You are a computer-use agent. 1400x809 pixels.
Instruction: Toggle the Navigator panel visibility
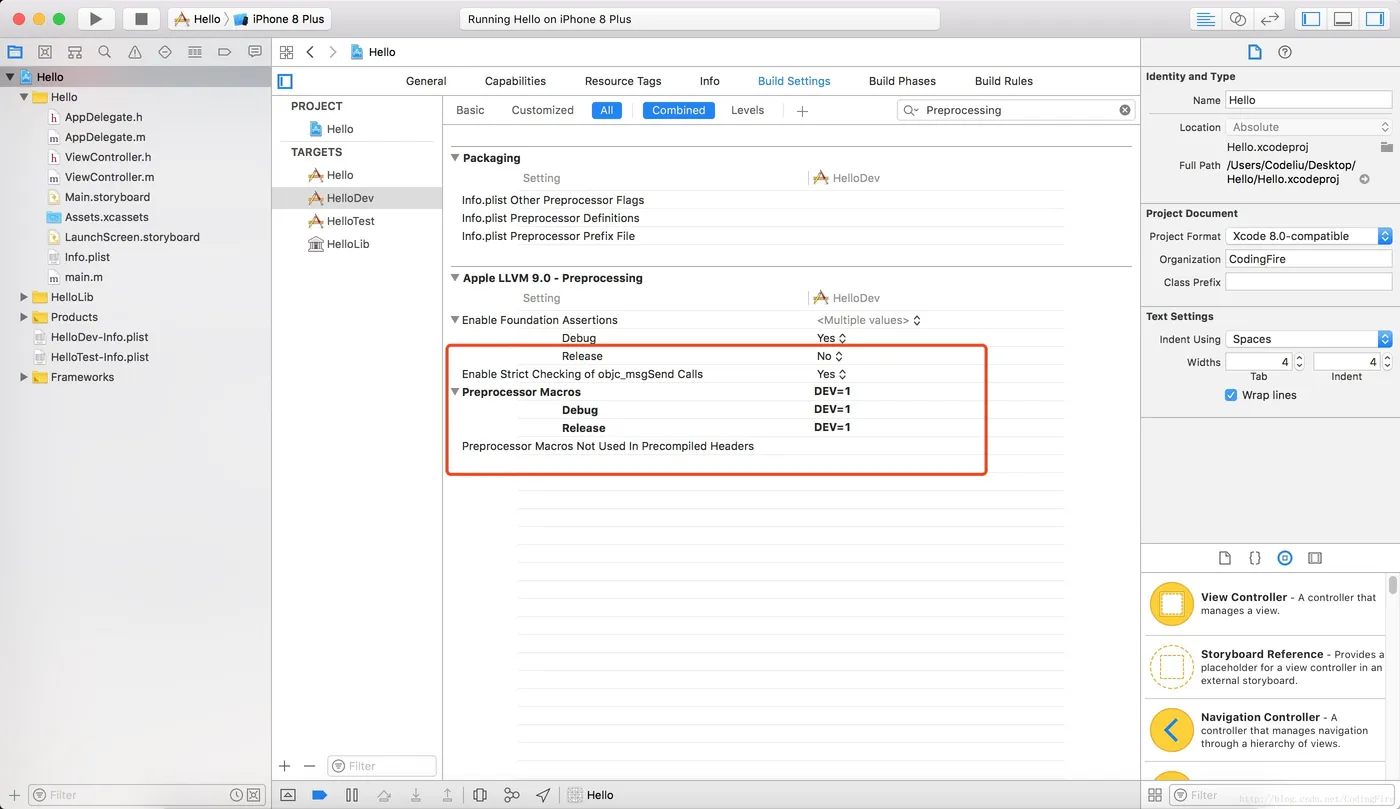point(1311,19)
